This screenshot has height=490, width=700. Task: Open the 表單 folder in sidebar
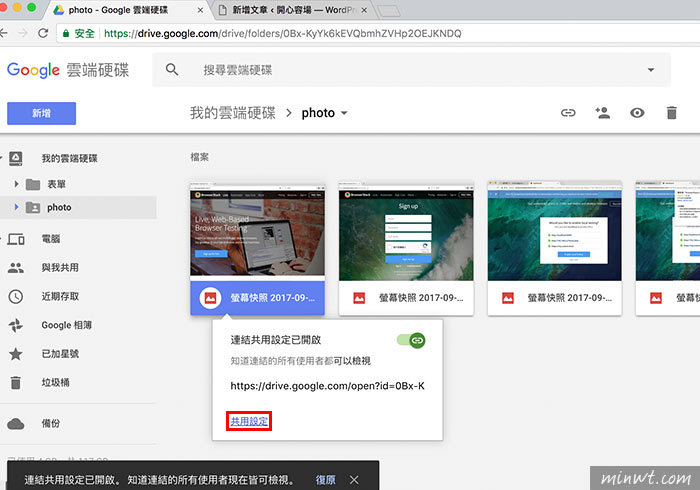point(57,184)
